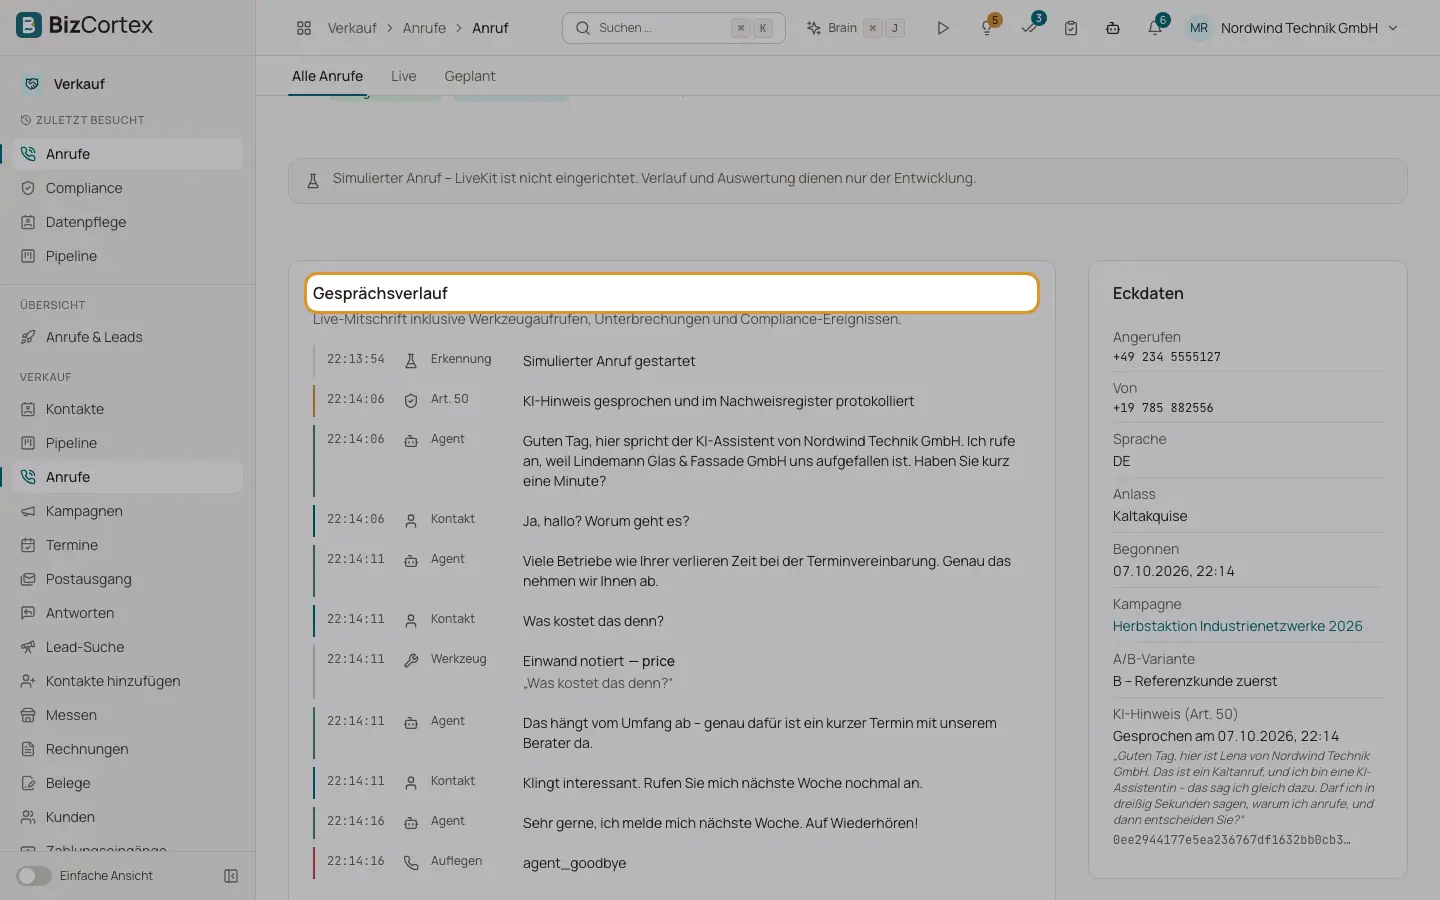Click the wrench icon of the Werkzeug entry
1440x900 pixels.
point(411,661)
